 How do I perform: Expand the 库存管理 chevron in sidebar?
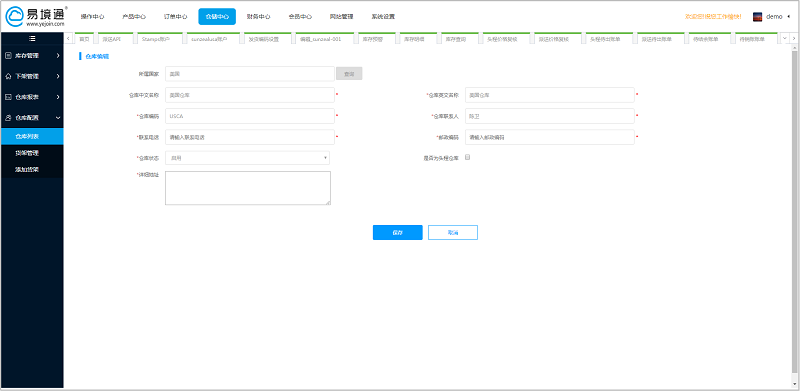[x=58, y=55]
